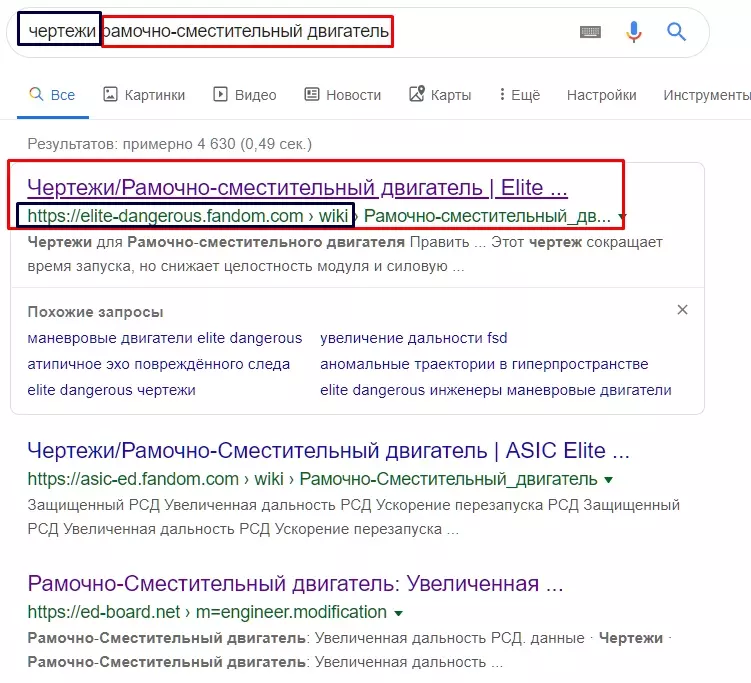Switch to the Картинки tab
The image size is (751, 683).
(x=144, y=95)
